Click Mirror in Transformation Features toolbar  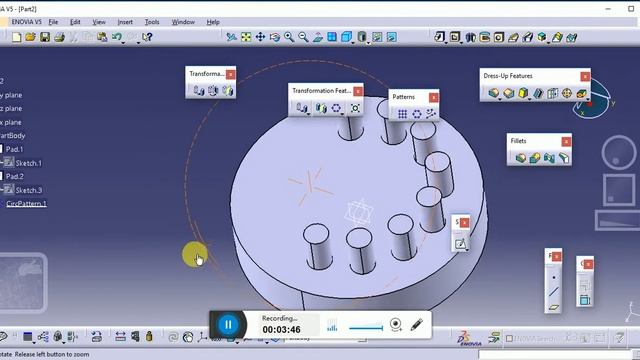(x=321, y=108)
